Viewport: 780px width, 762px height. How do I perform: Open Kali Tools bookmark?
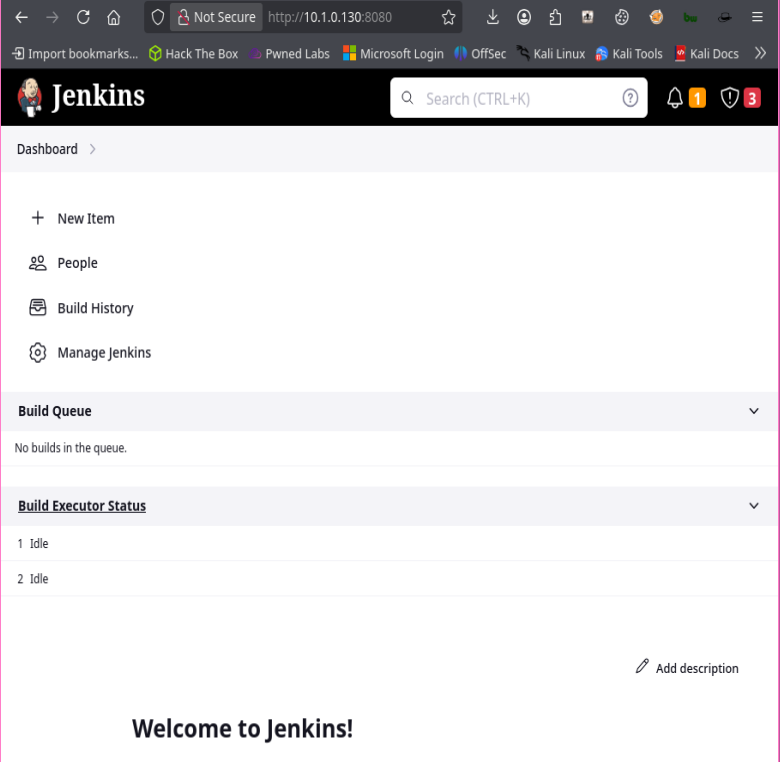629,54
